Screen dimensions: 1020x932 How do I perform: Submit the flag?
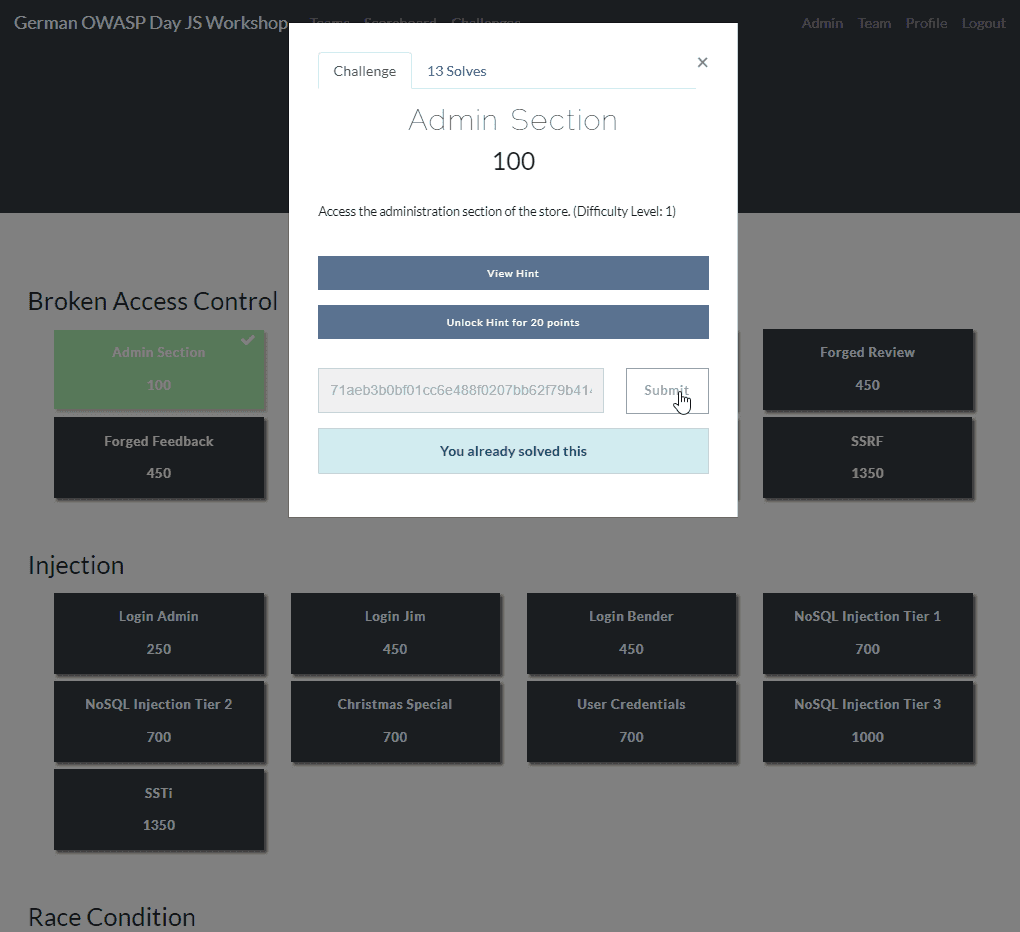(667, 390)
